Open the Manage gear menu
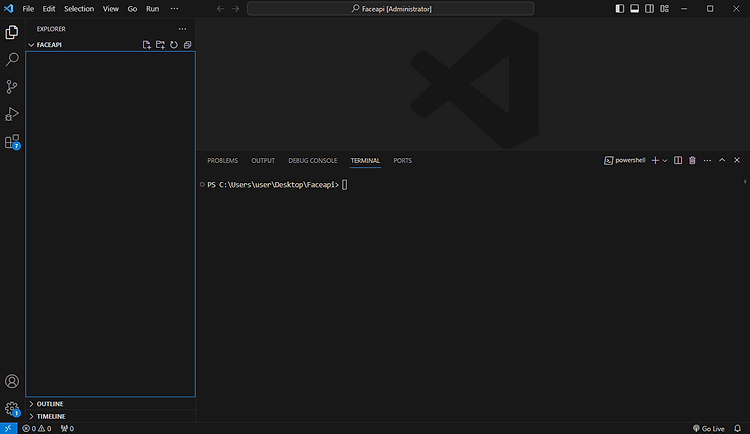Viewport: 750px width, 434px height. (x=11, y=409)
